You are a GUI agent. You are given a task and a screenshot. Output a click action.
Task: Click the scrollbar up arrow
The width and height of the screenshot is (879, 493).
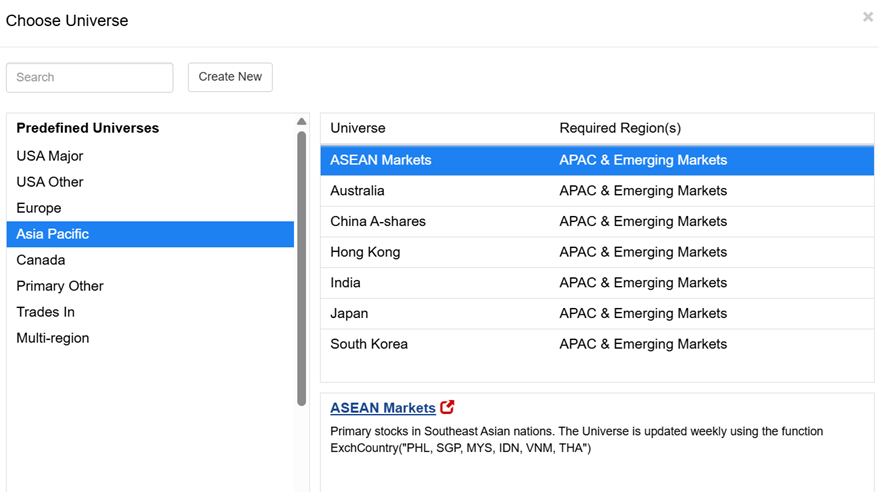[x=302, y=122]
